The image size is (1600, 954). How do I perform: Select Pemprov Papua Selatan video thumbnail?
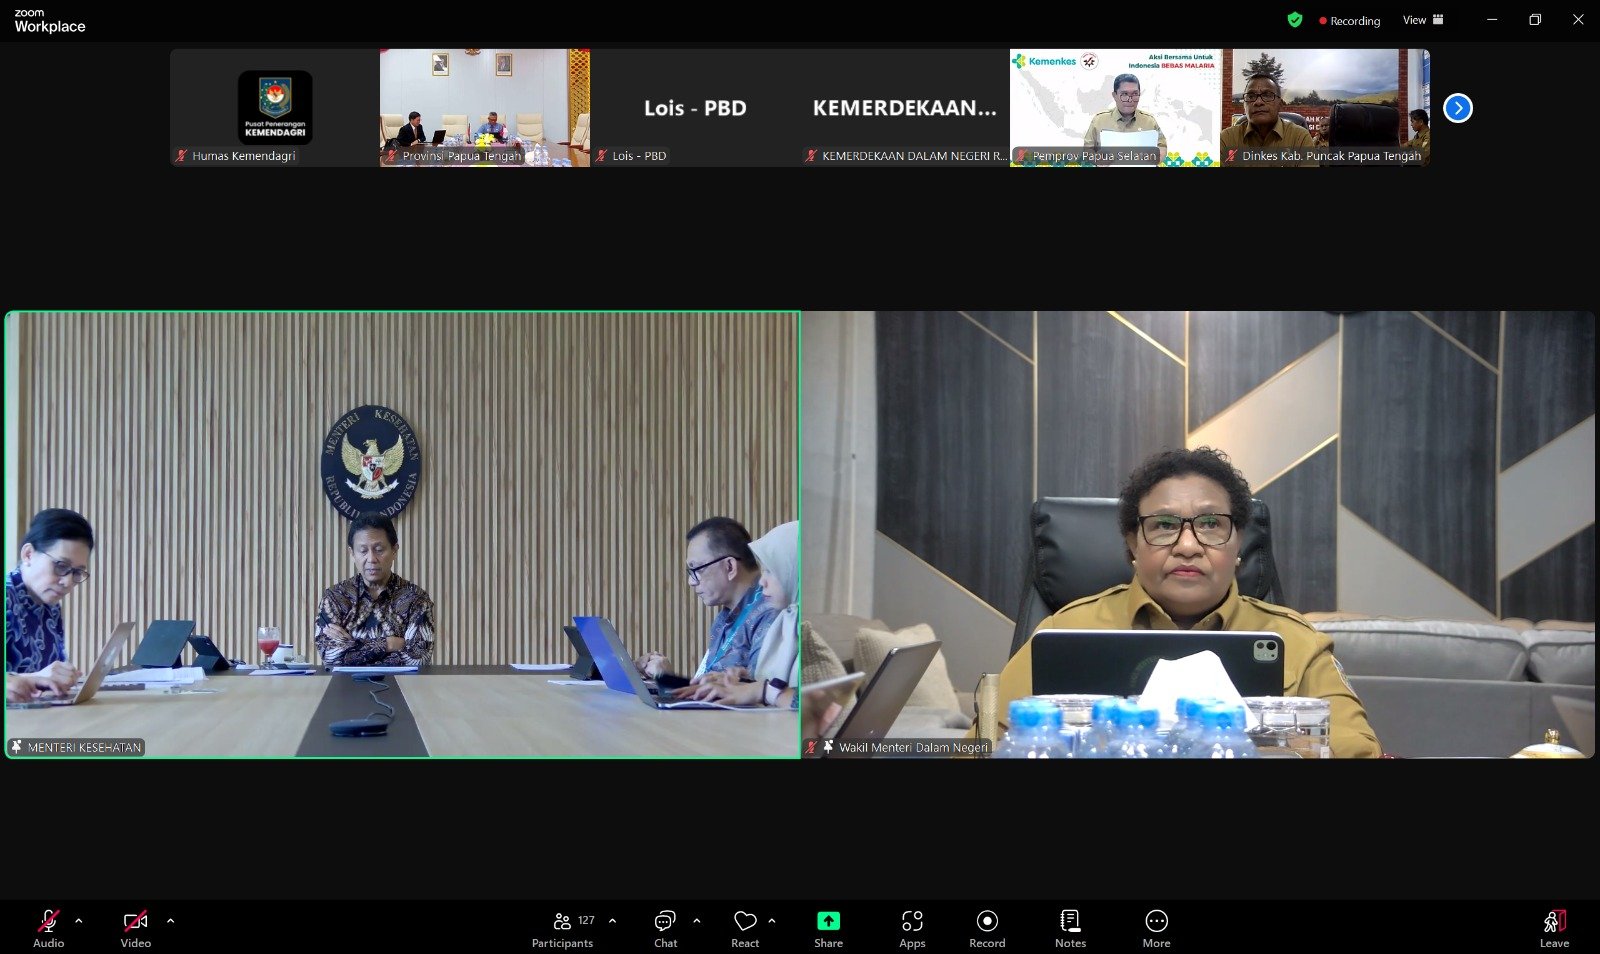click(x=1114, y=107)
